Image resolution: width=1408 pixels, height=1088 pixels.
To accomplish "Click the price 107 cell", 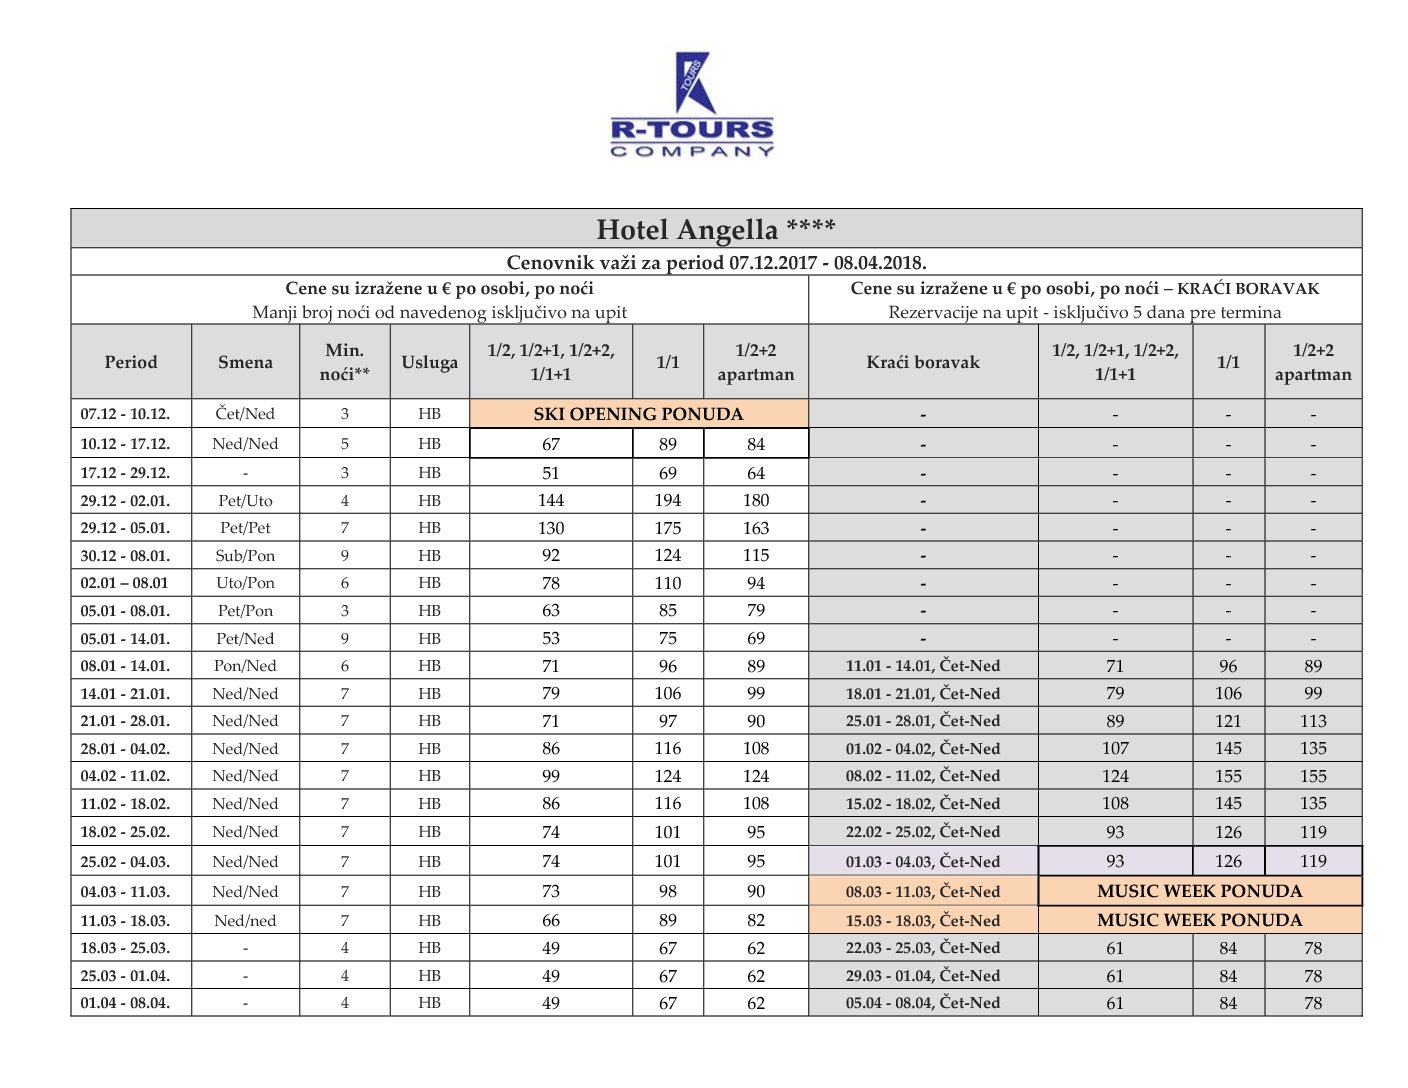I will click(1115, 748).
